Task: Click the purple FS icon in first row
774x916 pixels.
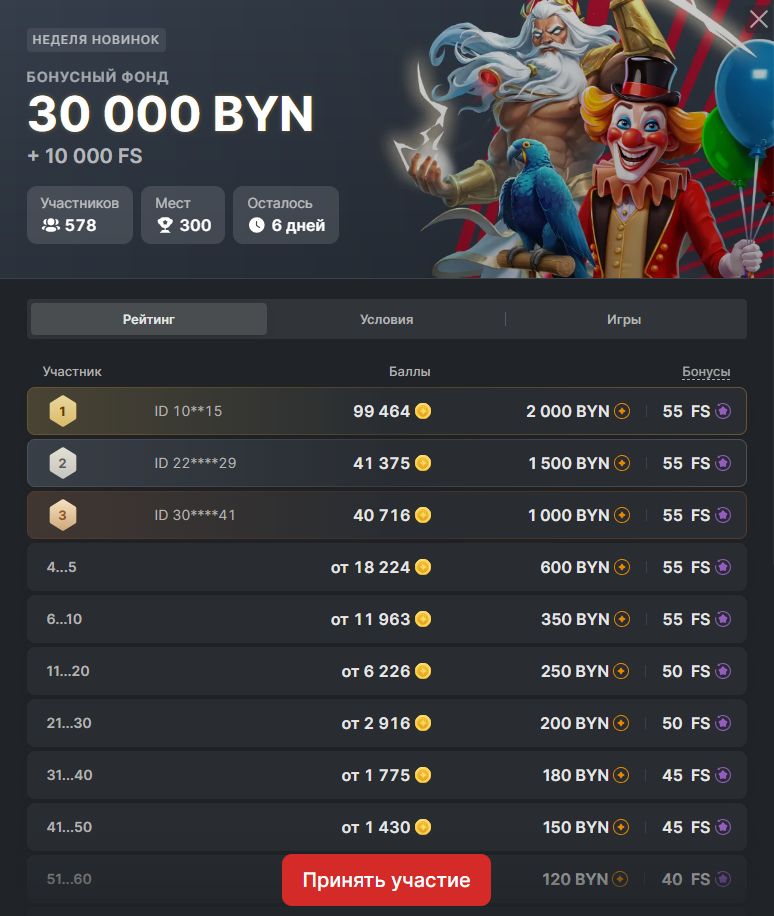Action: 723,411
